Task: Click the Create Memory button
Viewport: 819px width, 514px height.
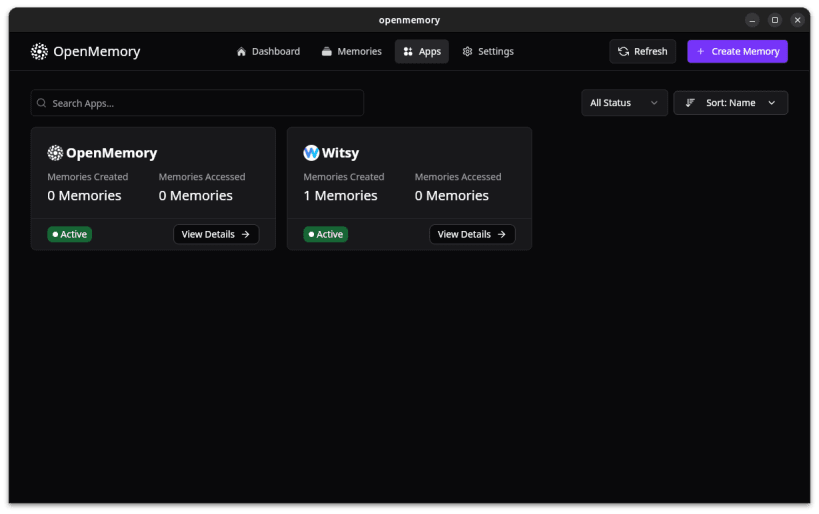Action: tap(738, 51)
